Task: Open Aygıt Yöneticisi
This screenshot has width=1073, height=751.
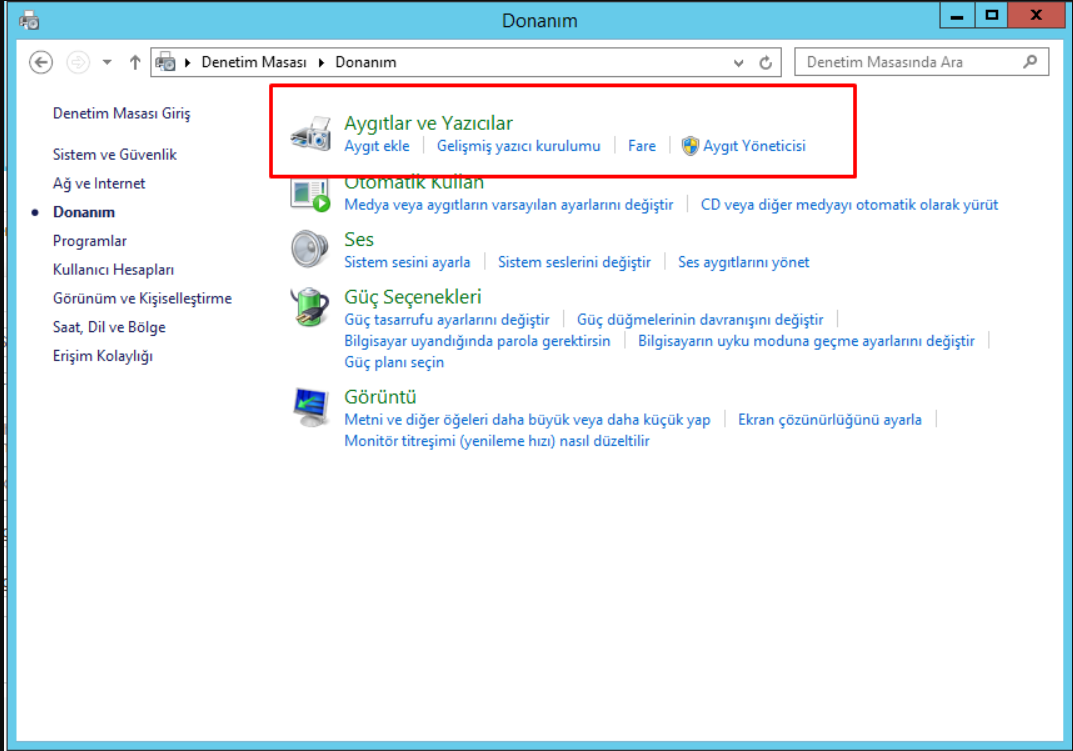Action: (x=754, y=146)
